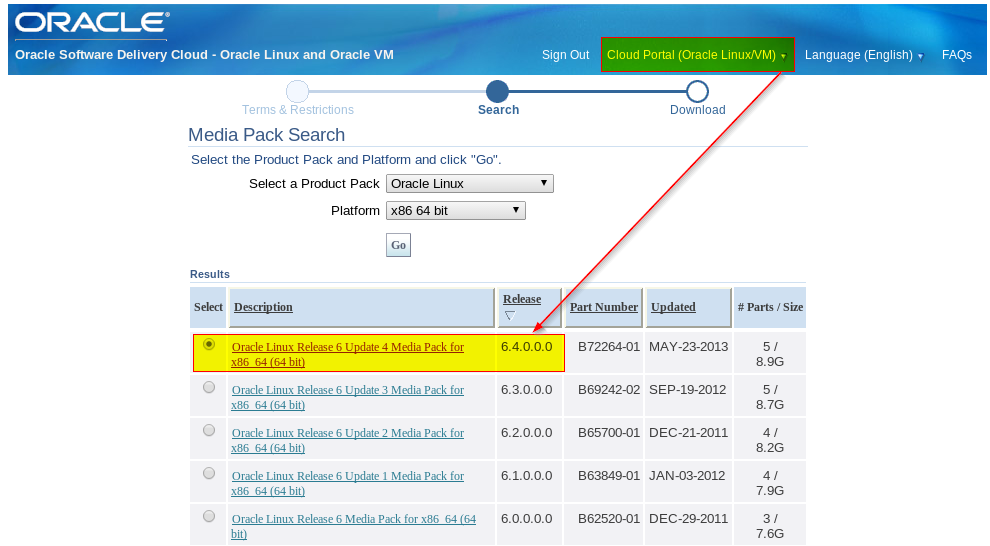Expand the Cloud Portal (Oracle Linux/VM) menu
990x546 pixels.
coord(697,55)
